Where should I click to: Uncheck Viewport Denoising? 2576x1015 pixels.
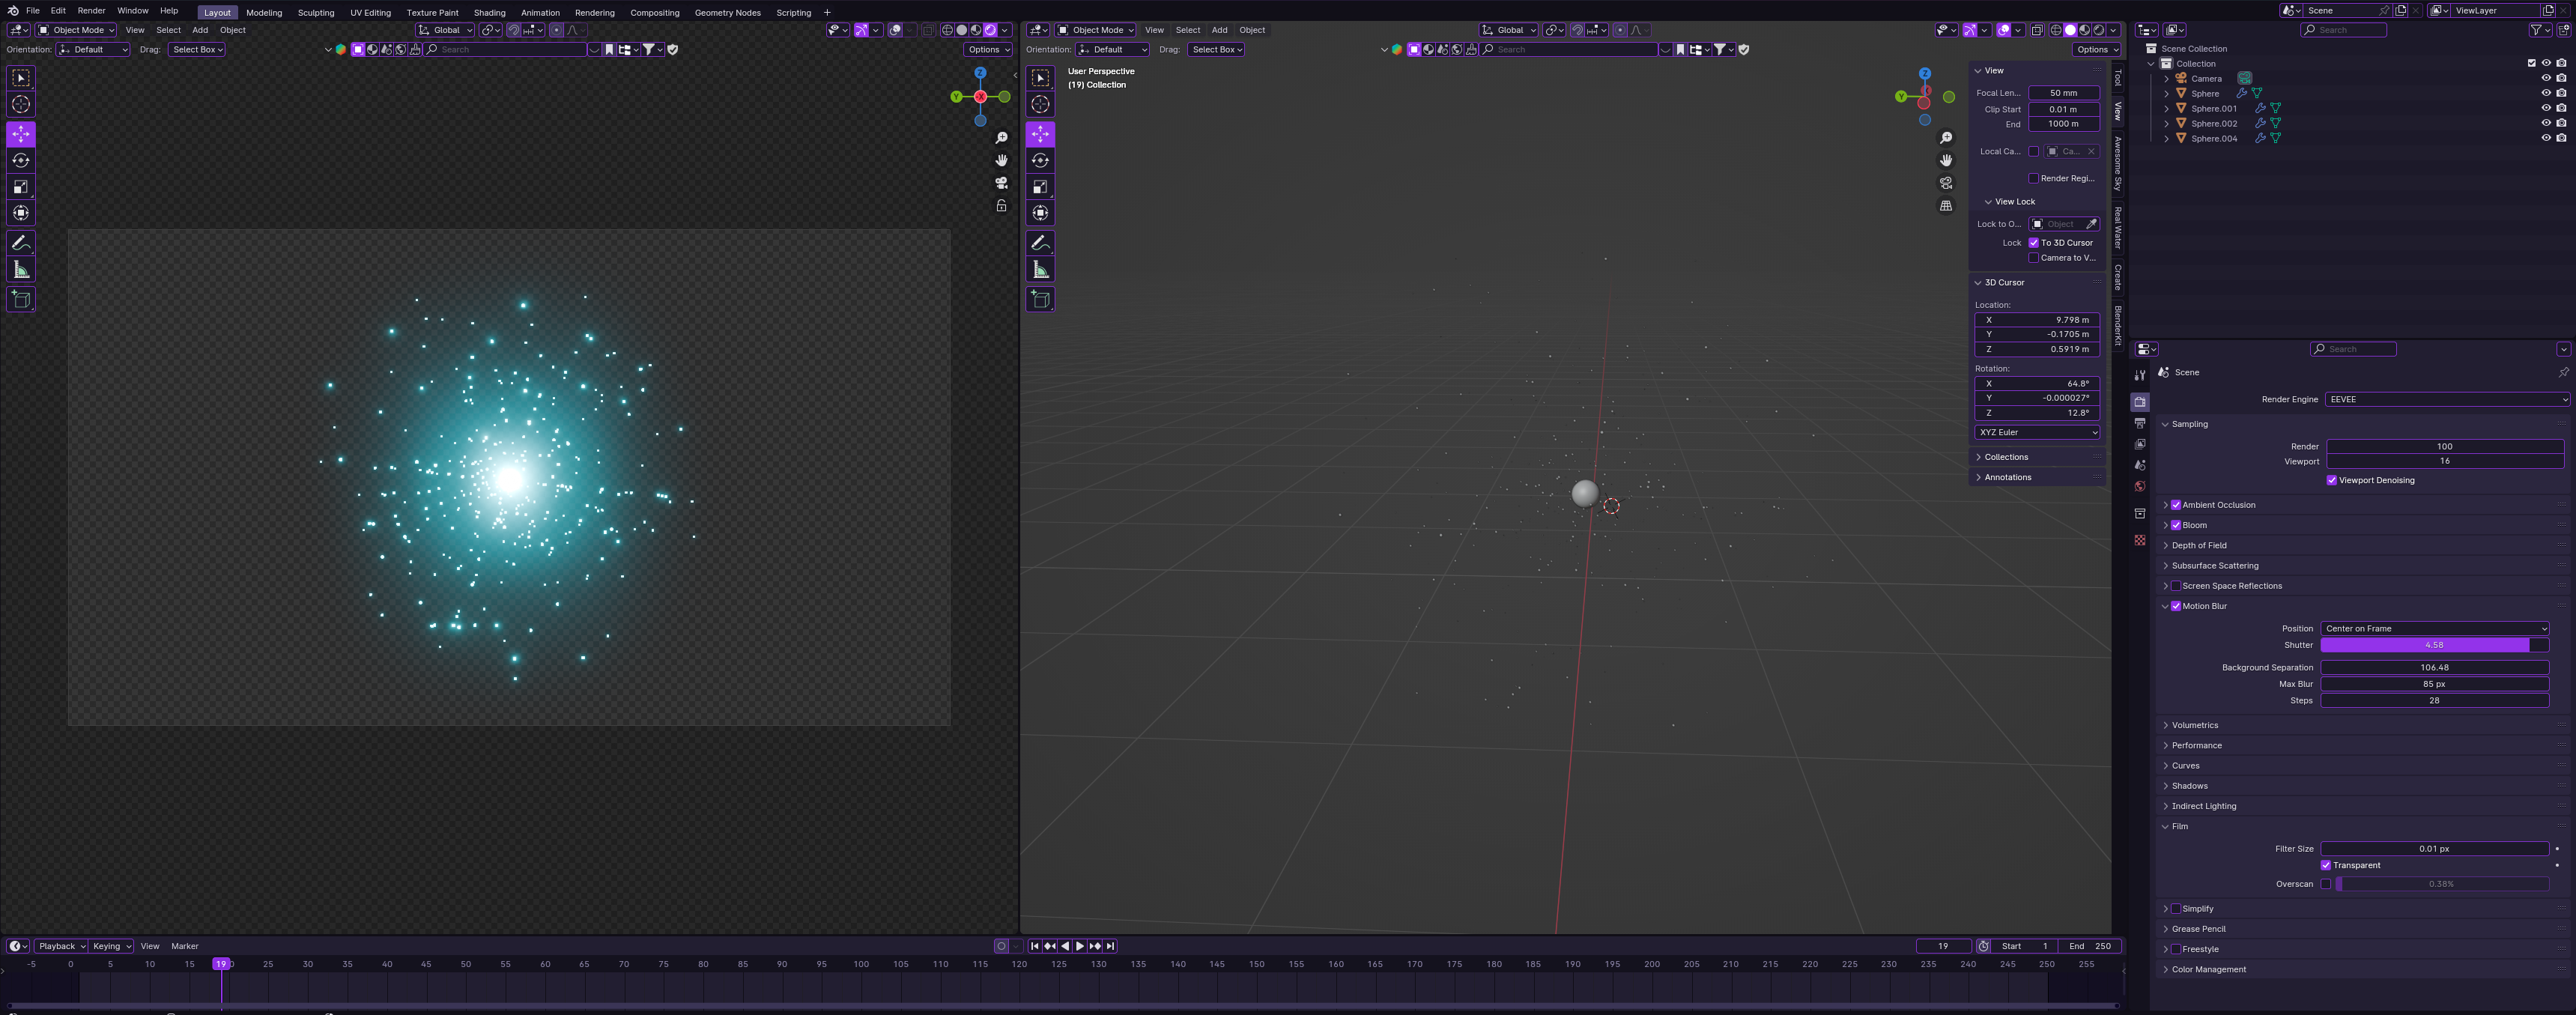[2331, 480]
